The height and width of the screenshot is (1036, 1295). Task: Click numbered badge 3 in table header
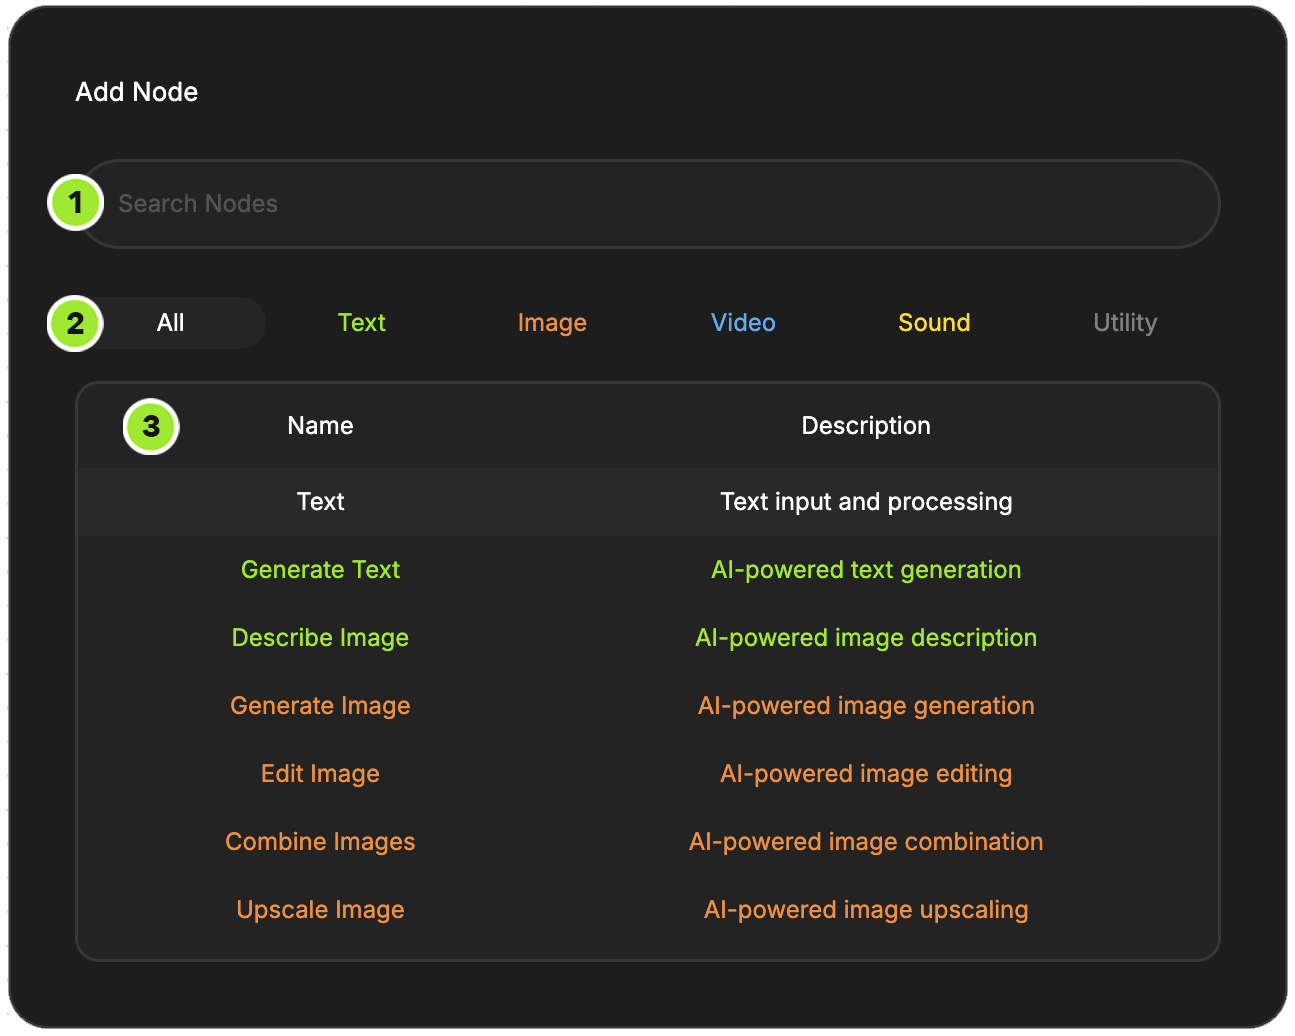tap(151, 427)
